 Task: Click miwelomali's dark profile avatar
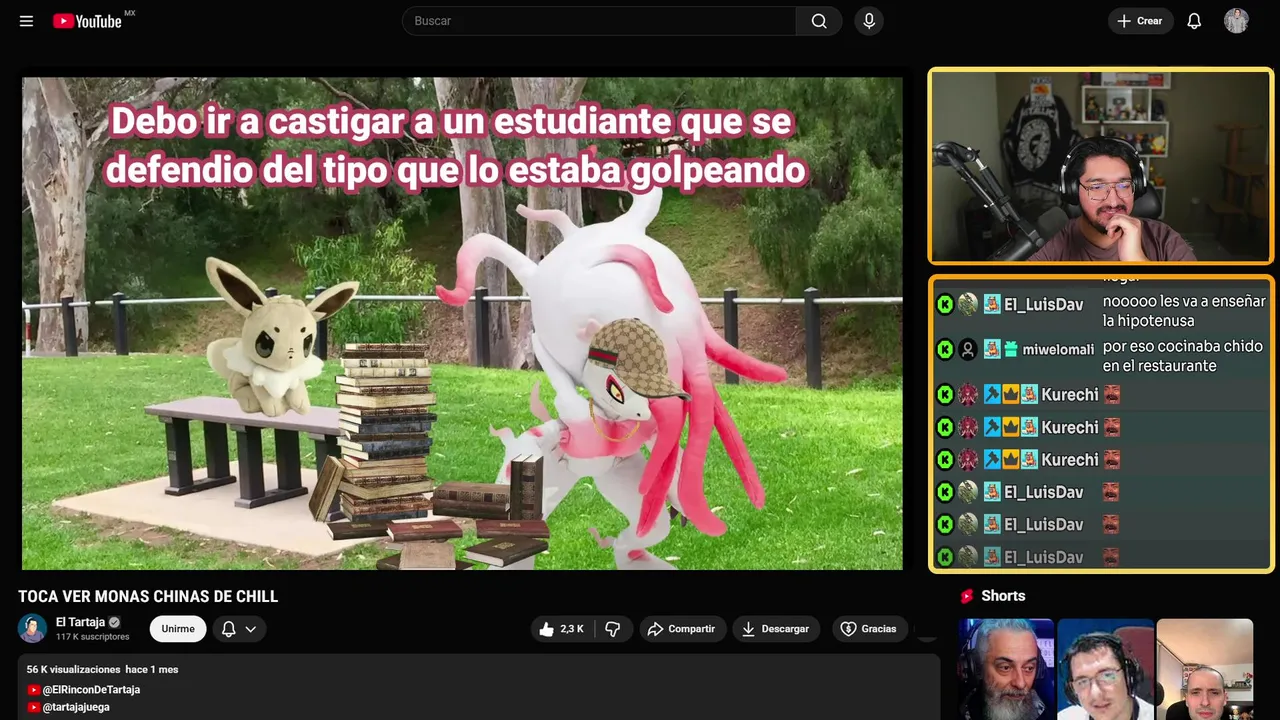coord(968,349)
